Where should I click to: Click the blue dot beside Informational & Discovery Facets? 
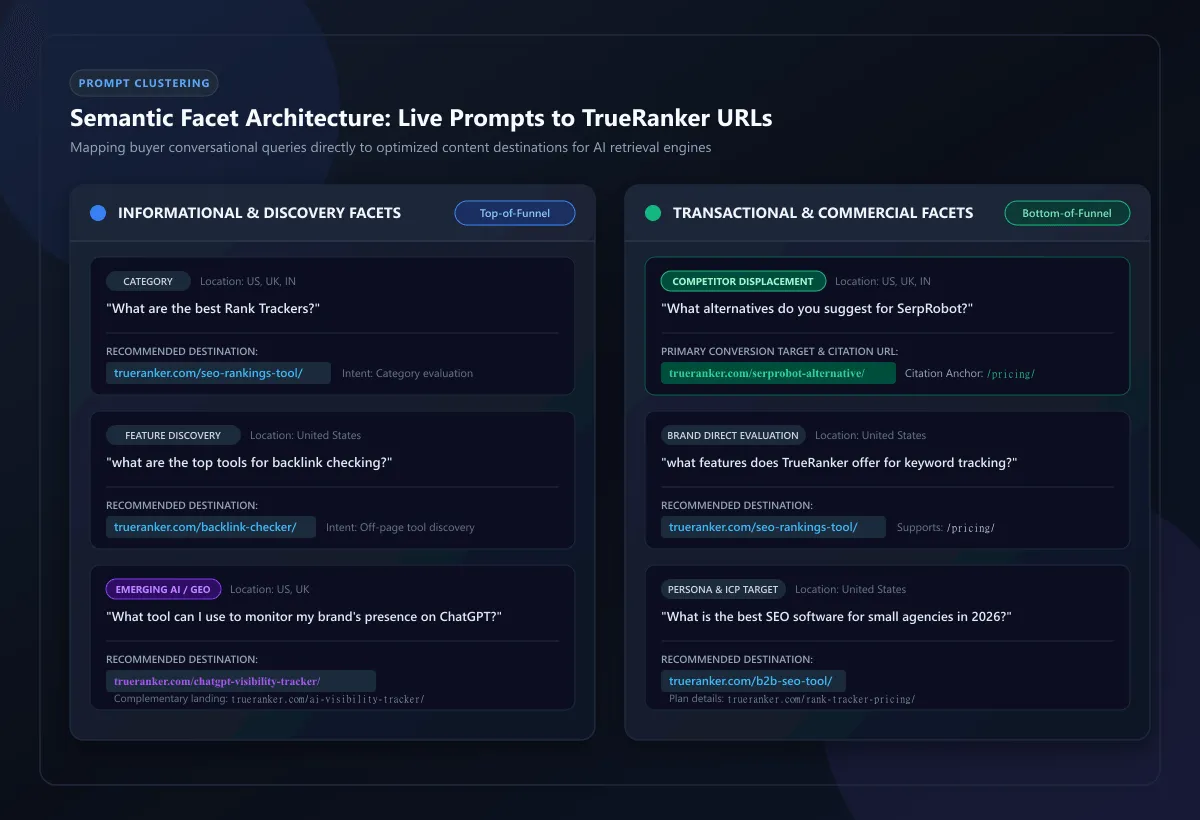tap(98, 213)
